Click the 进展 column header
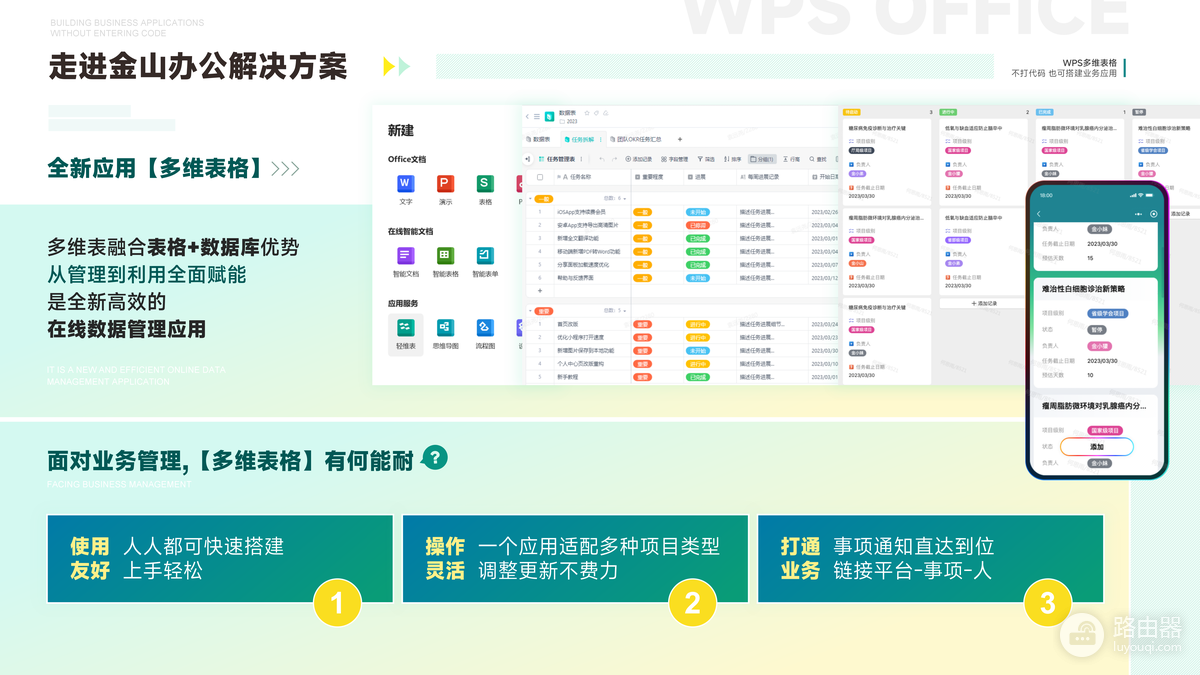 click(710, 177)
